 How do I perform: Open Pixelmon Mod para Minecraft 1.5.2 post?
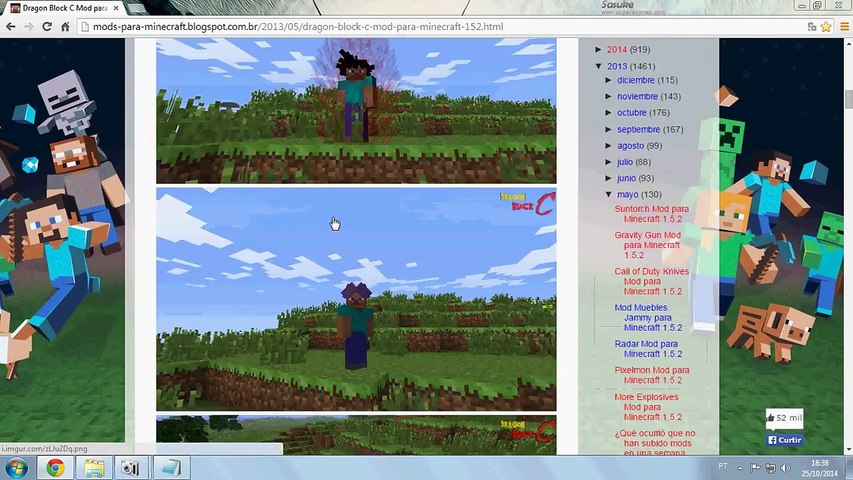[652, 375]
